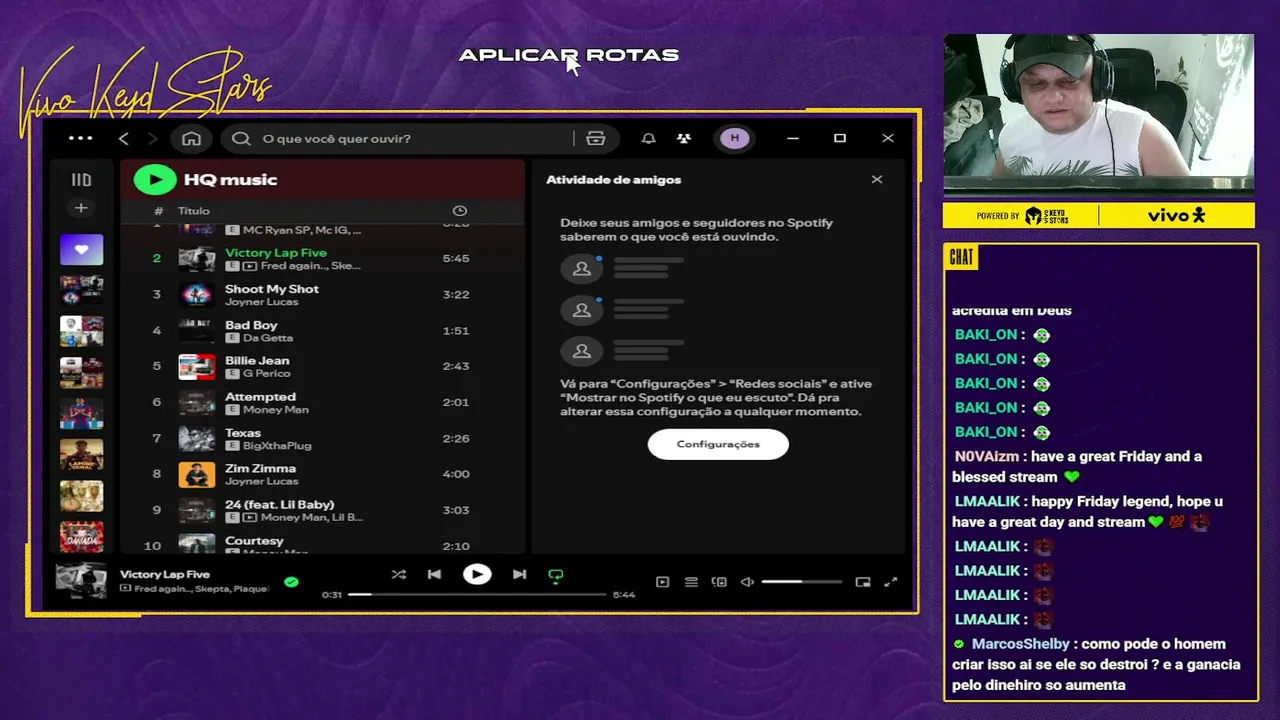Go forward with the right arrow
This screenshot has width=1280, height=720.
click(x=152, y=139)
